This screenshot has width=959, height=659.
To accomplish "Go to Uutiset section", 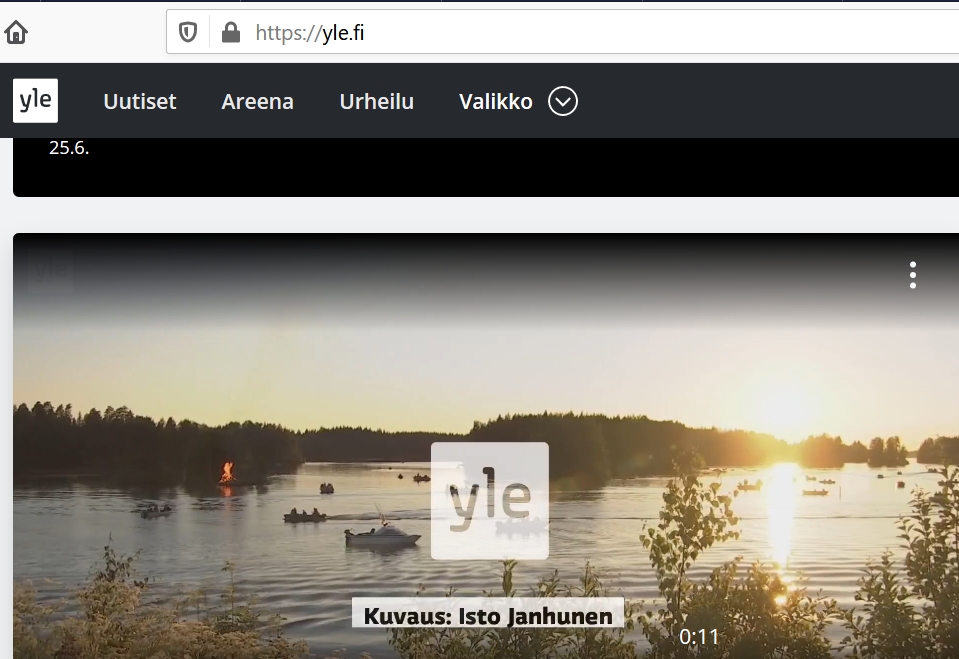I will pos(140,101).
